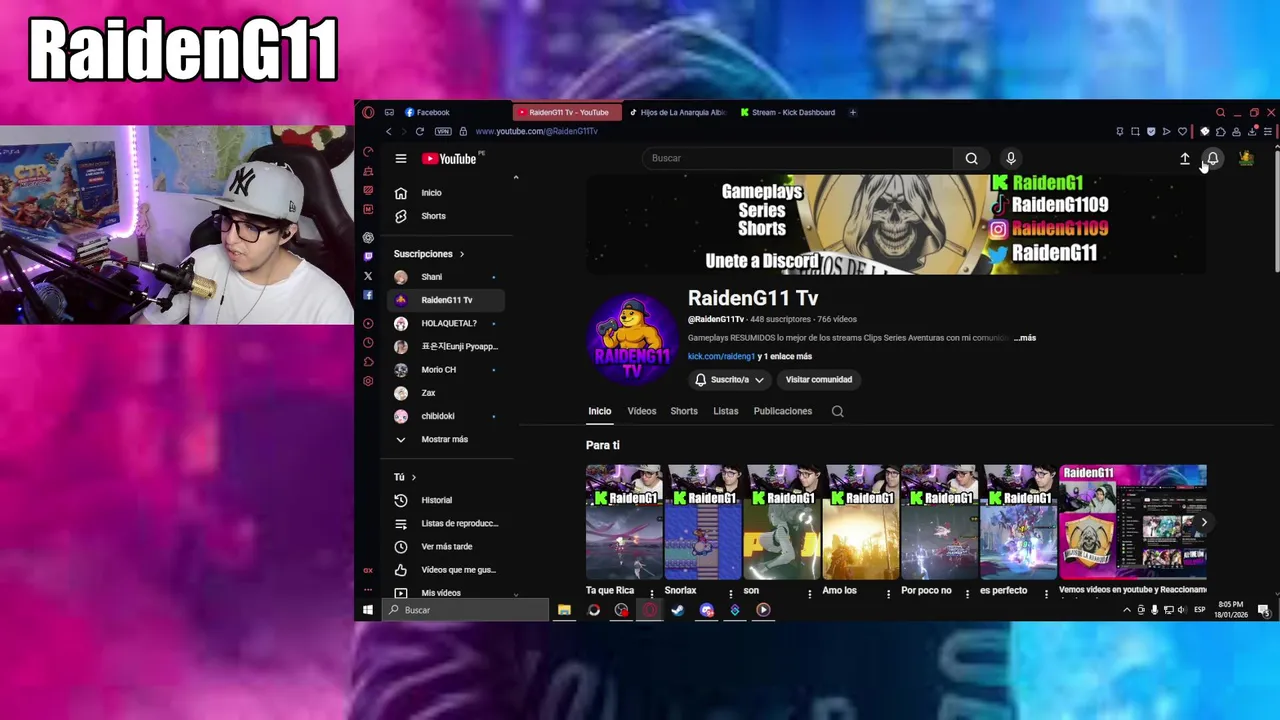Open File Explorer on the taskbar
1280x720 pixels.
564,610
